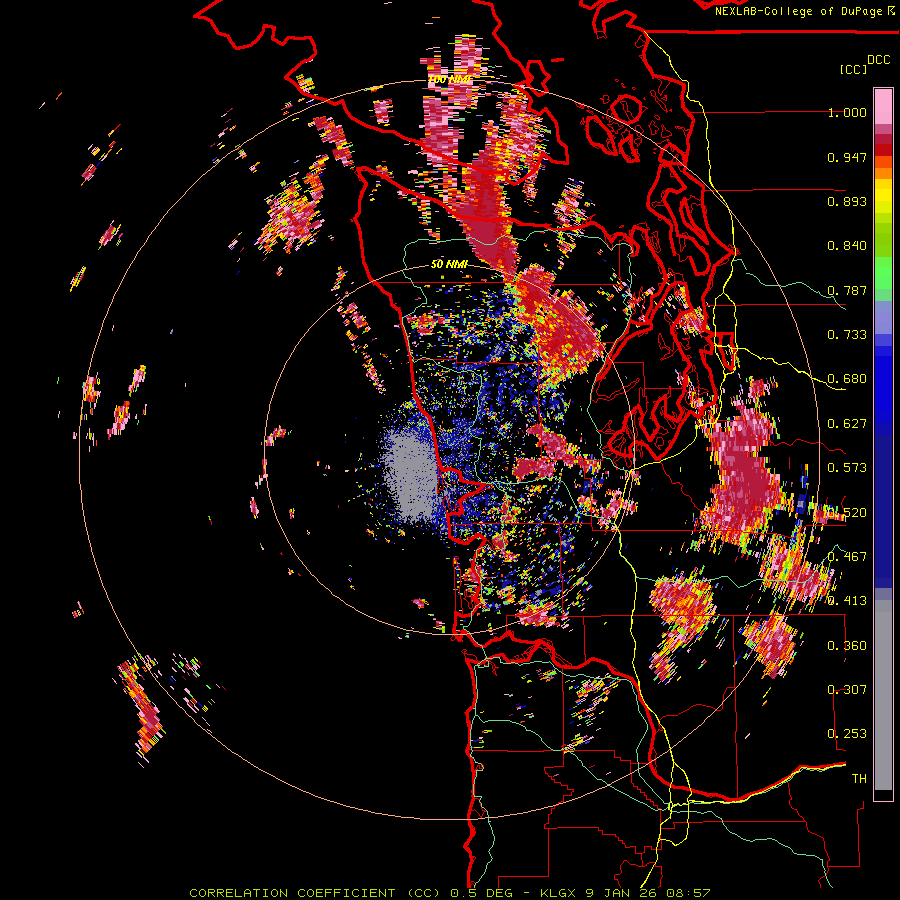Click the 0.573 scale value
This screenshot has width=900, height=900.
[847, 468]
